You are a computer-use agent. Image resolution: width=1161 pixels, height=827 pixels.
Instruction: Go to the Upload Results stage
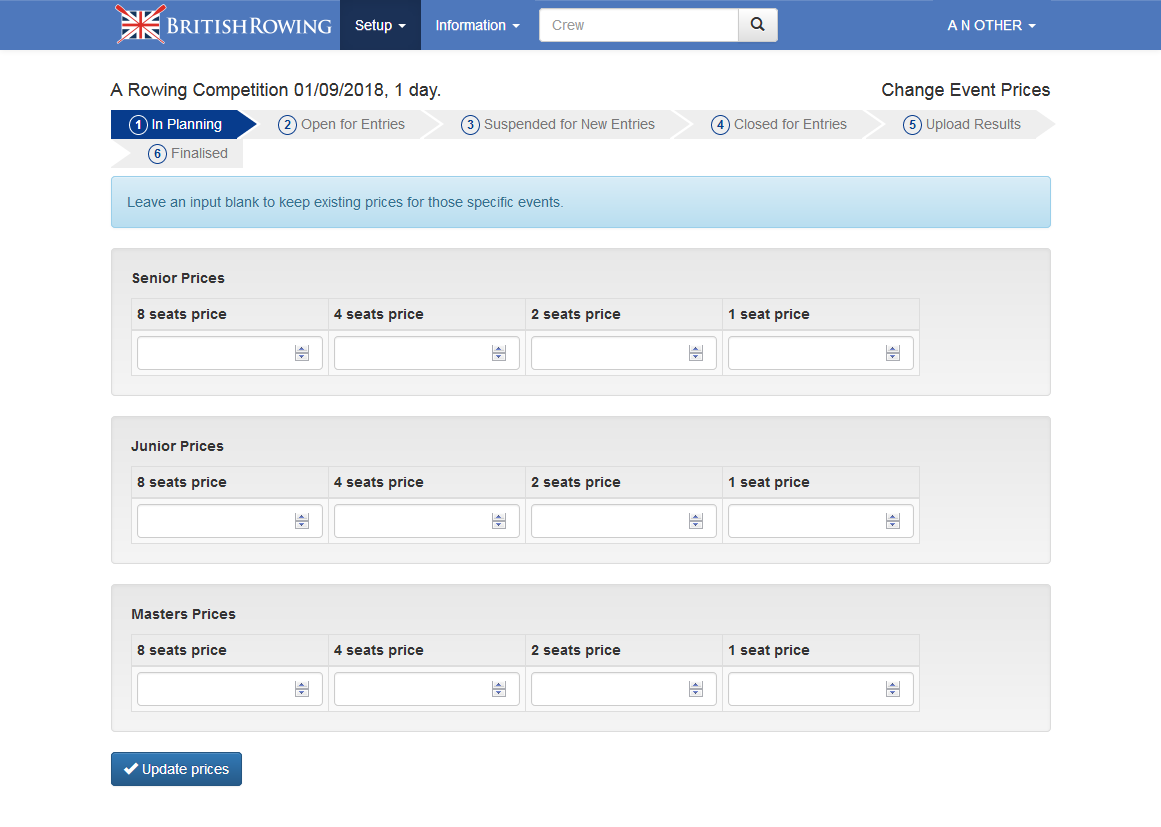tap(962, 124)
